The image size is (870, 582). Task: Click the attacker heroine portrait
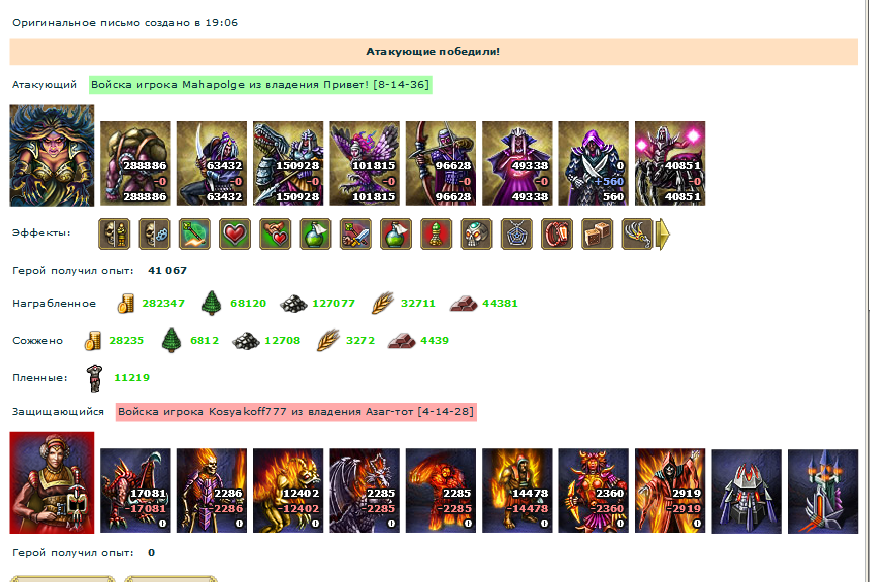click(52, 156)
